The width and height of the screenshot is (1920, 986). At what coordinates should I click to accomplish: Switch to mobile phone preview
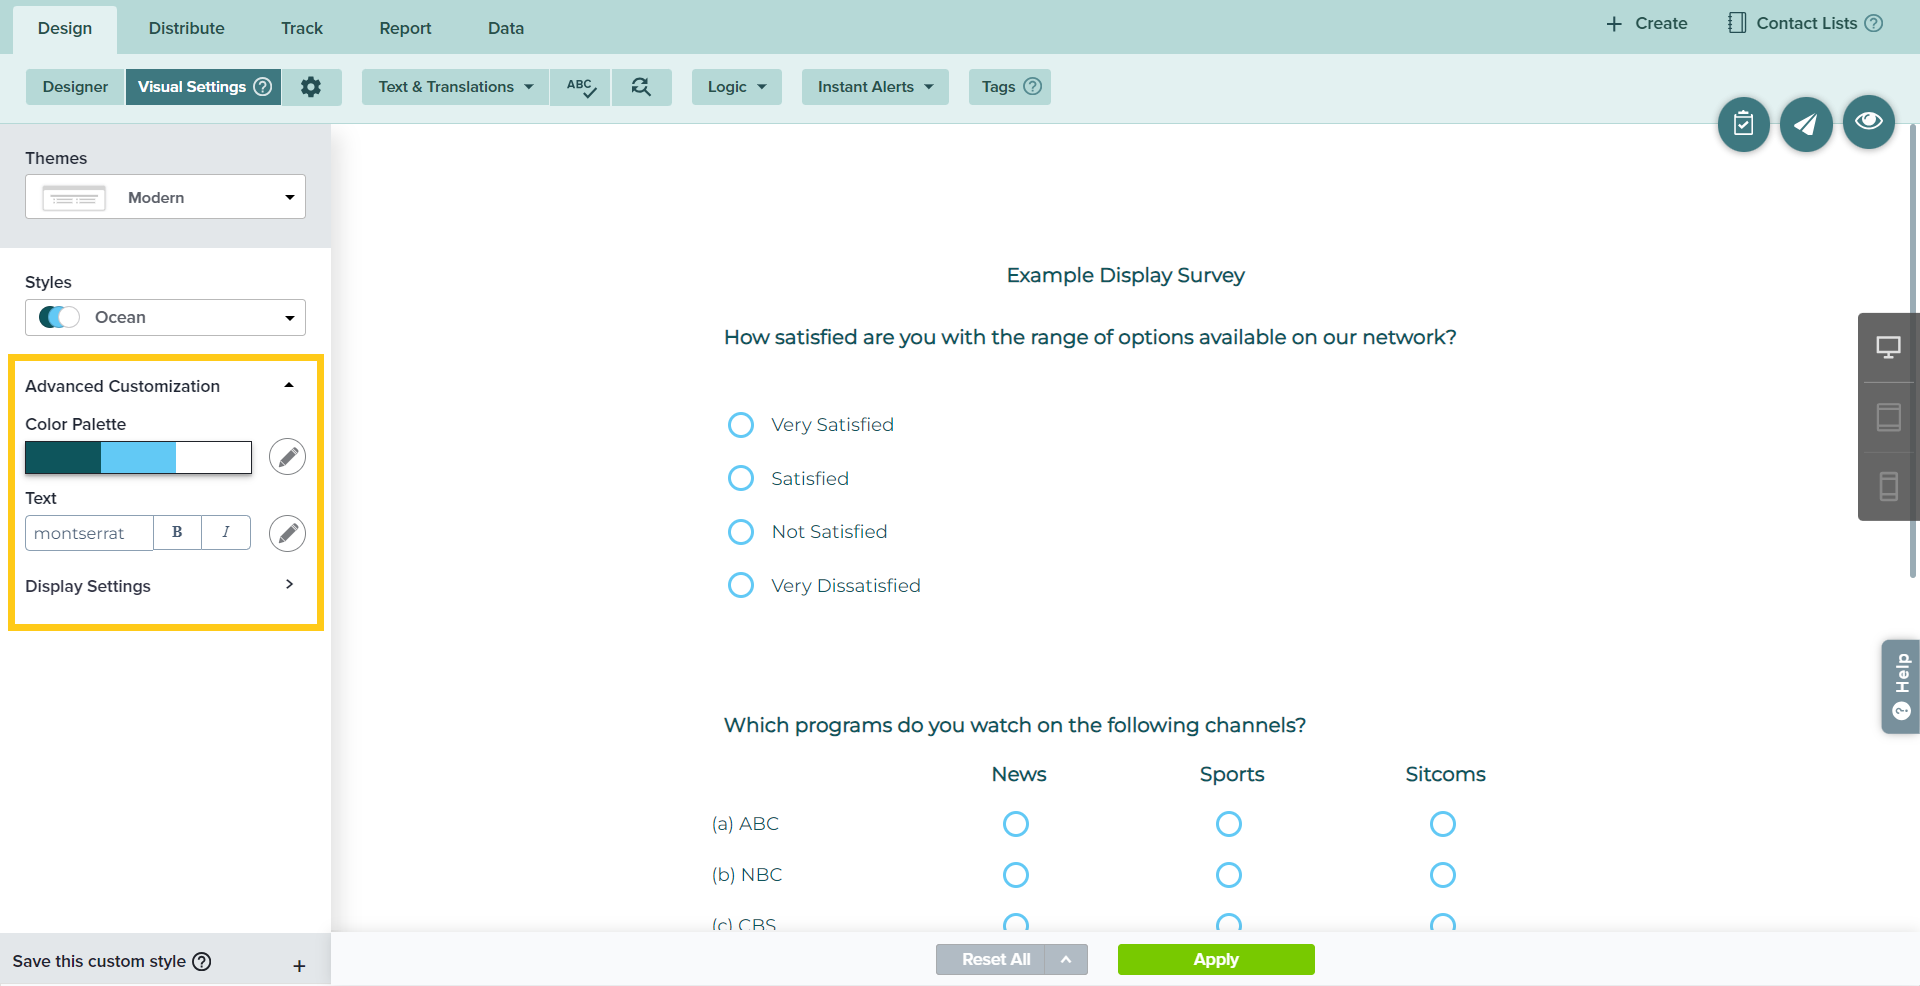point(1888,486)
